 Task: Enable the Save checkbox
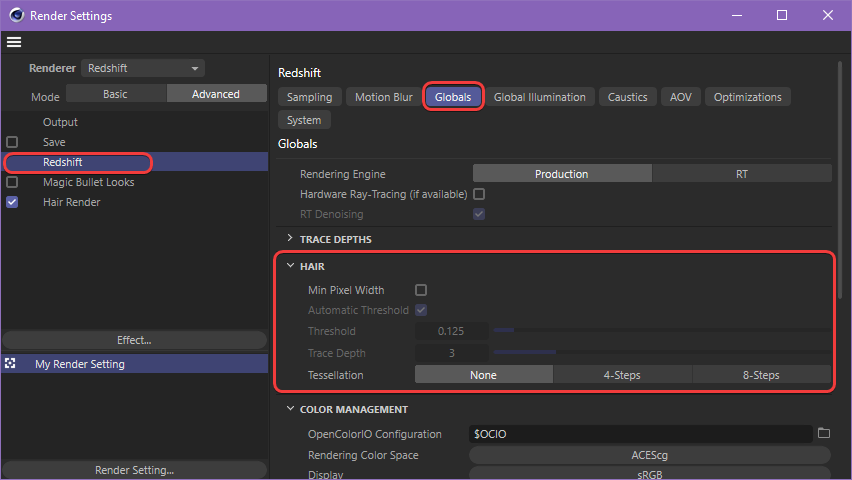[x=12, y=142]
